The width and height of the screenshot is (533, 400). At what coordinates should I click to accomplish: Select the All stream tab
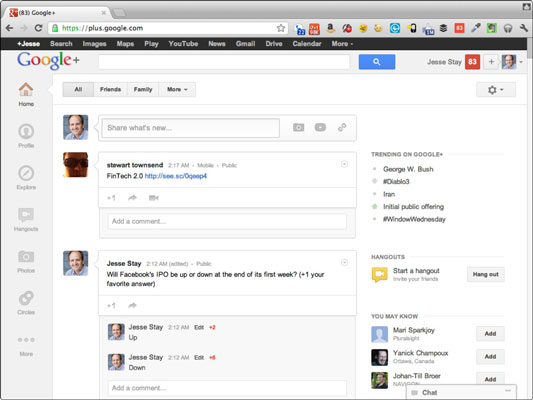pos(78,89)
